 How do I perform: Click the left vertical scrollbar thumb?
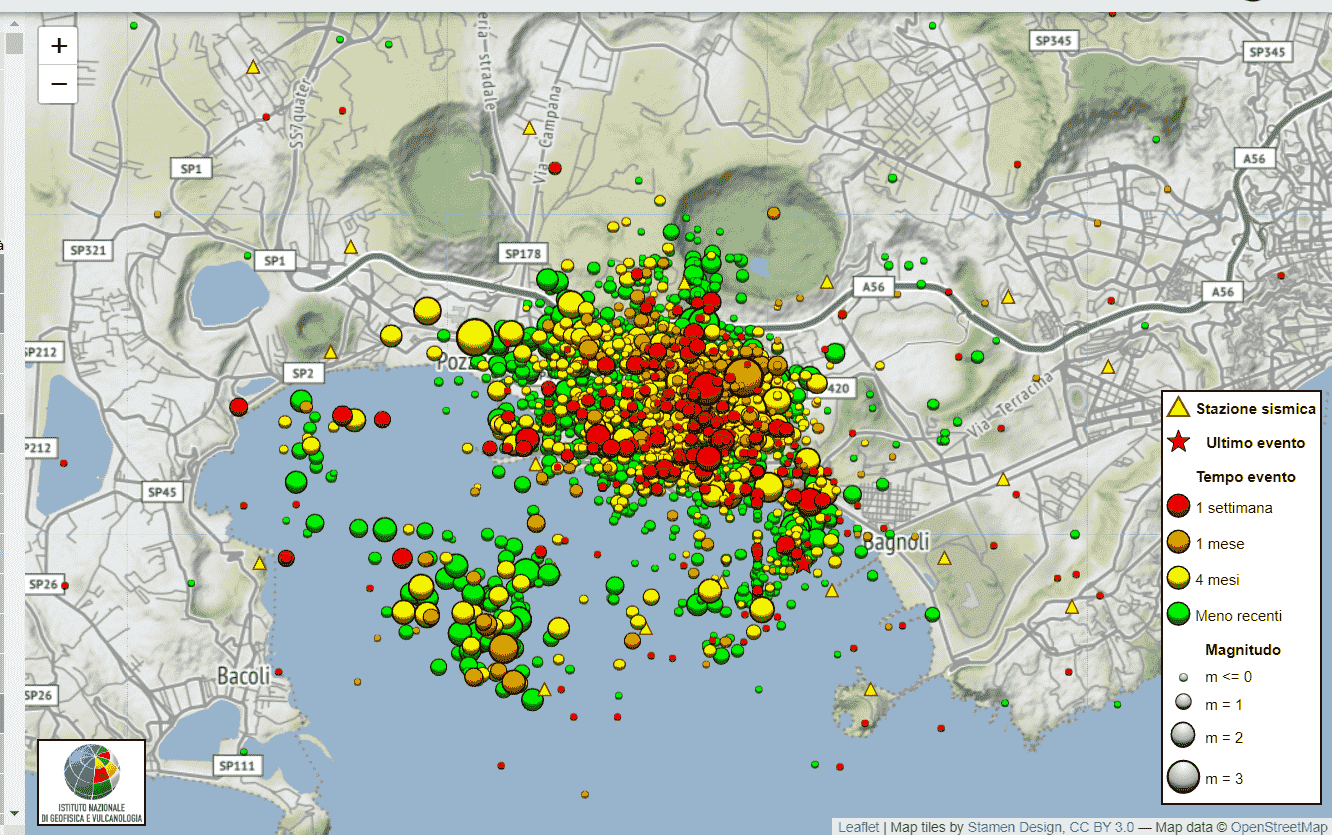[14, 44]
